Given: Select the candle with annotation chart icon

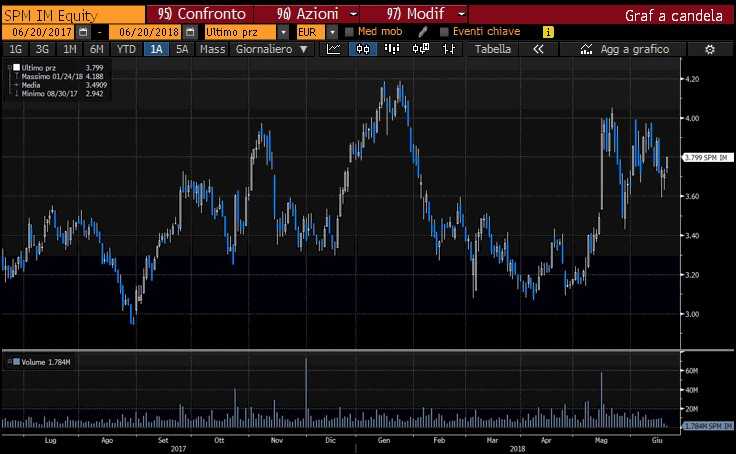Looking at the screenshot, I should click(x=421, y=49).
